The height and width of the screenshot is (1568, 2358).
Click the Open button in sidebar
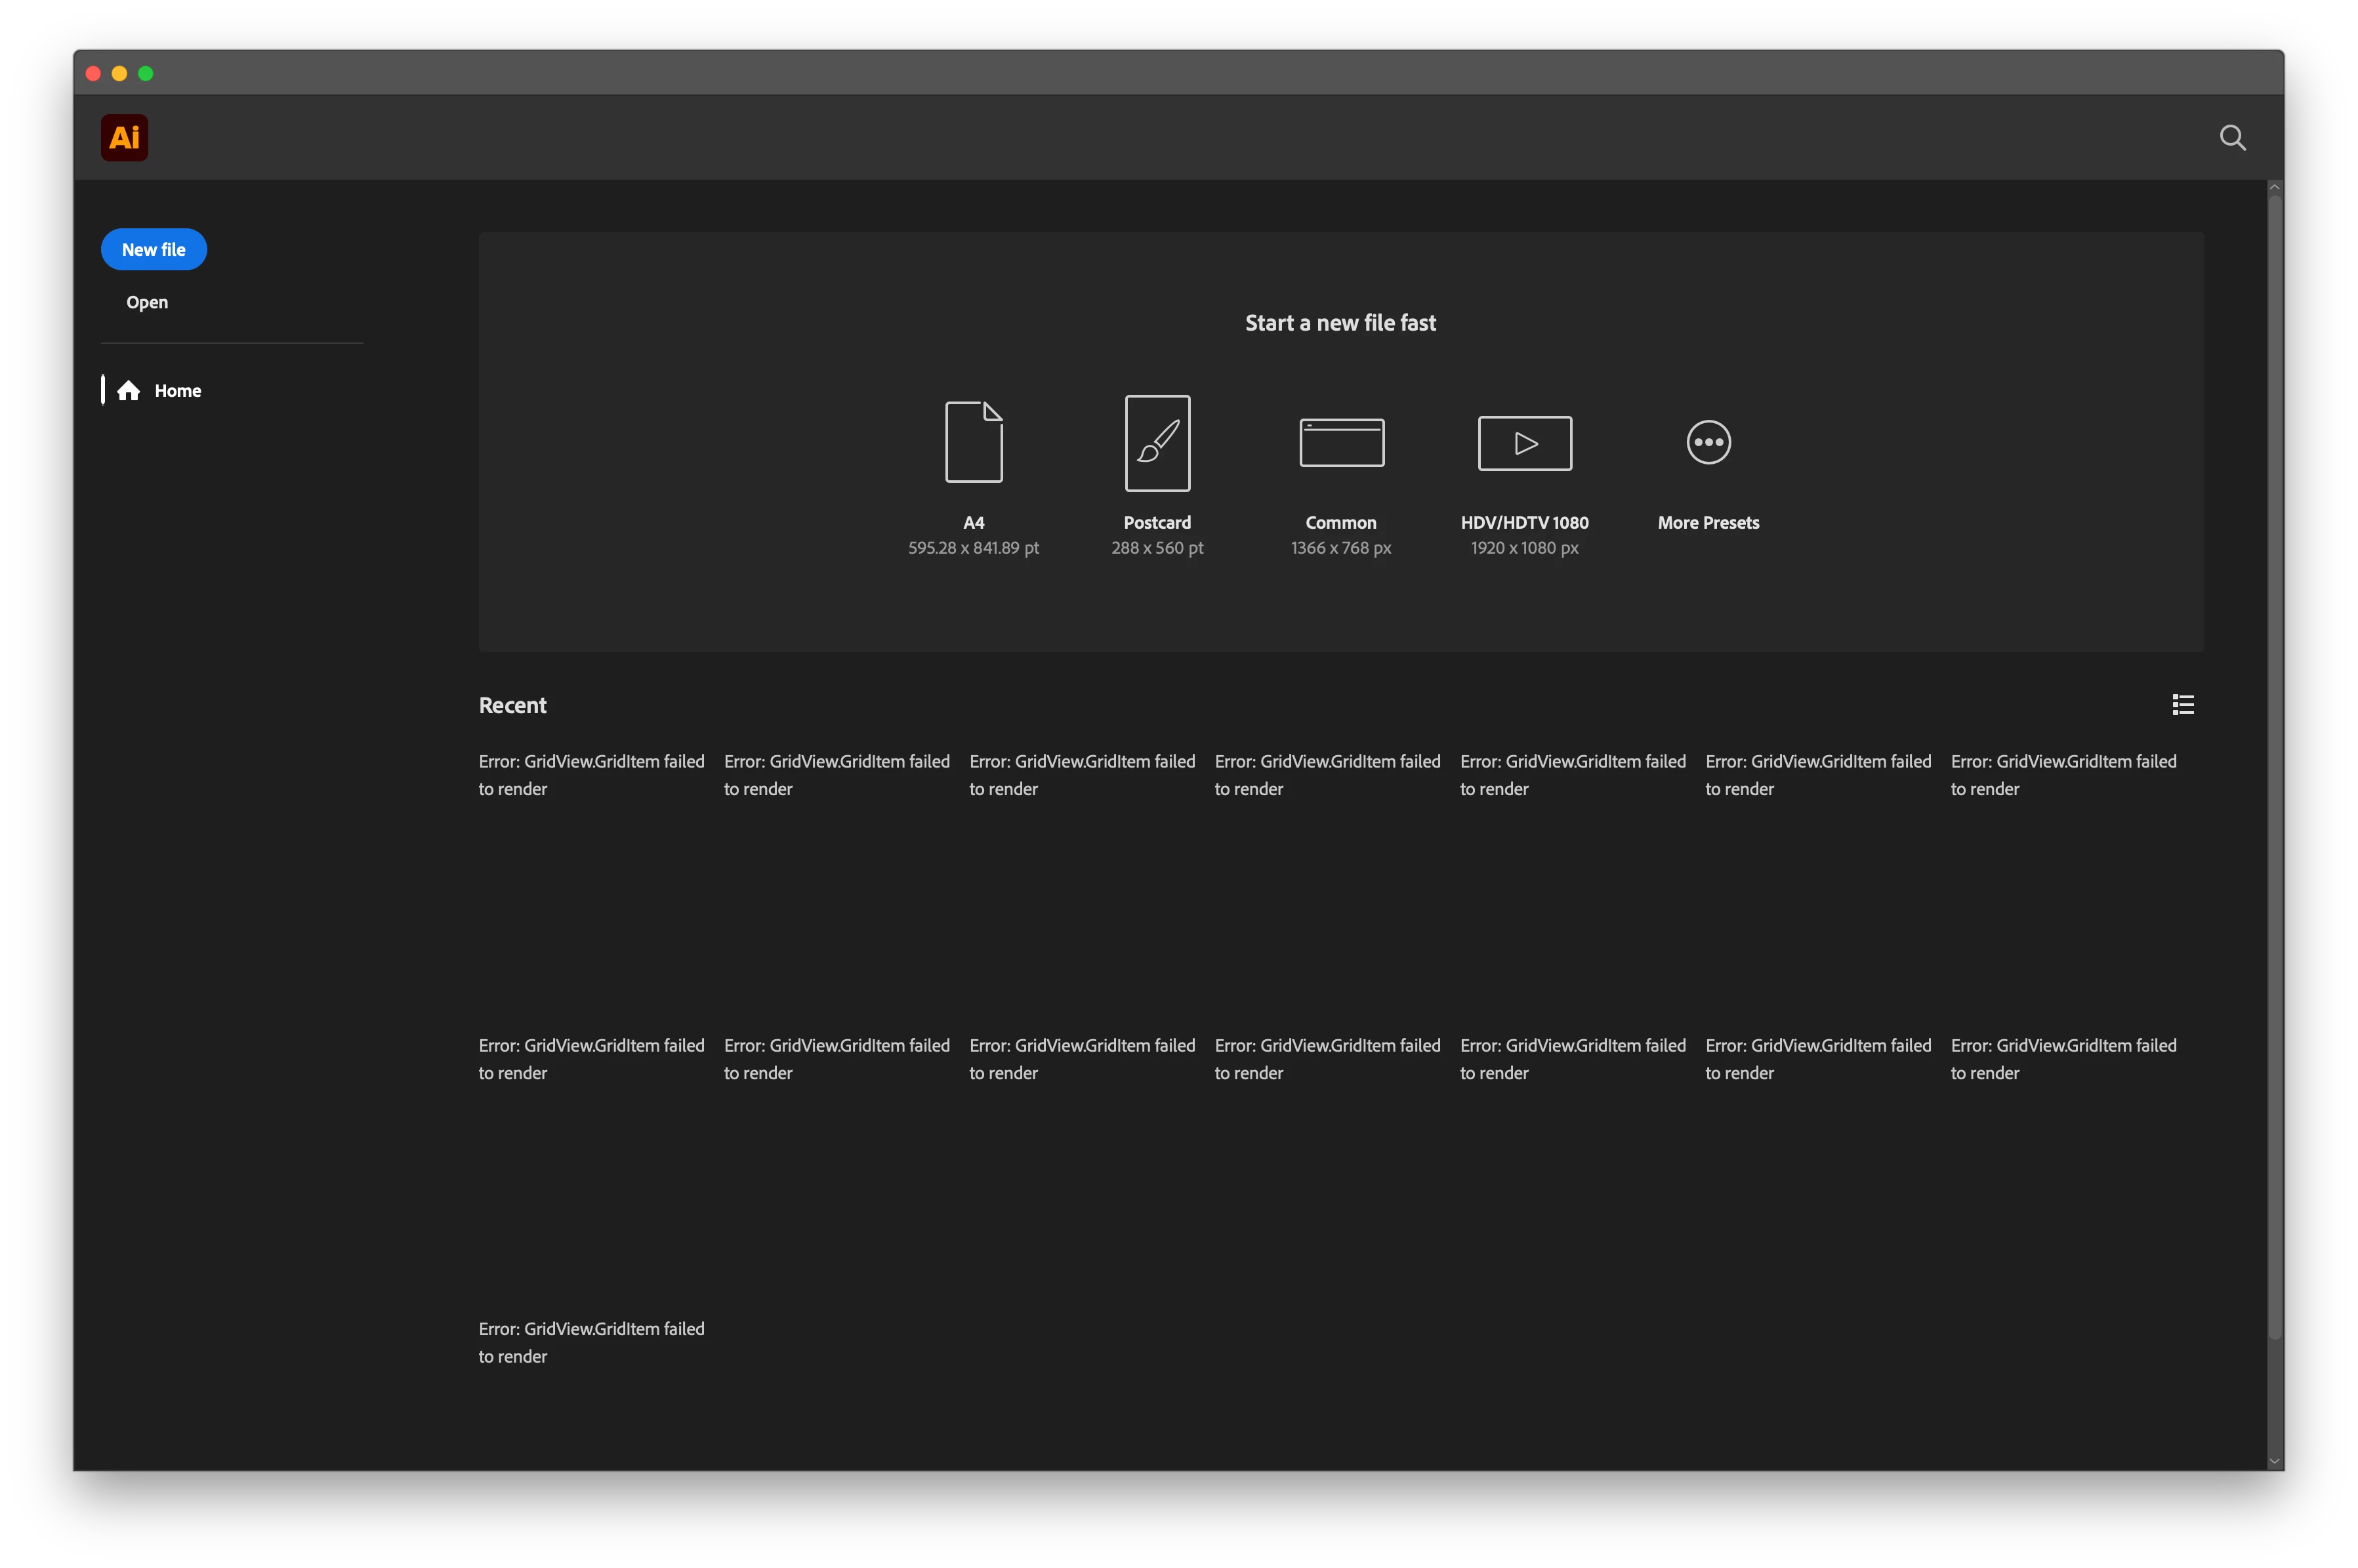coord(147,302)
